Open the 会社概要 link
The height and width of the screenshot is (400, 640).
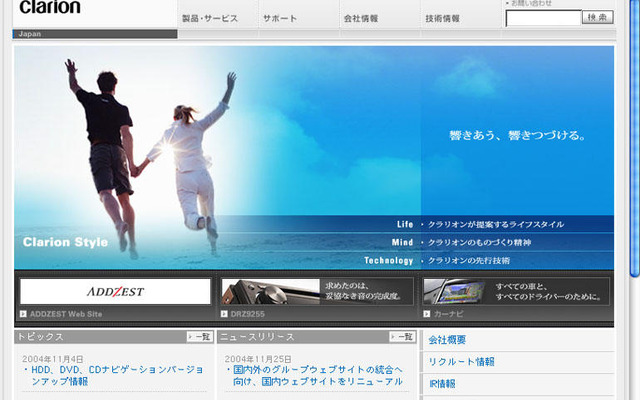click(x=447, y=340)
